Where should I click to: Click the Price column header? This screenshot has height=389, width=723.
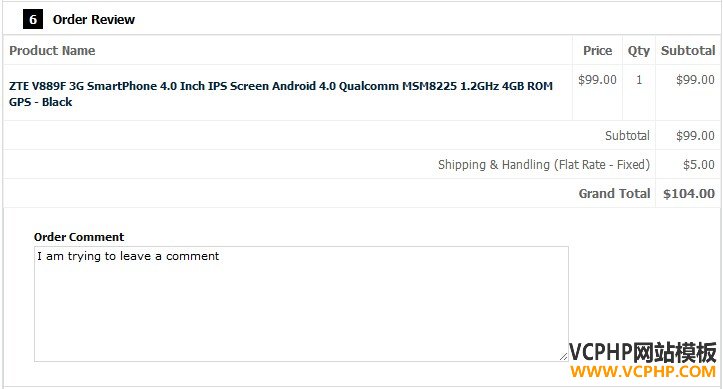(x=598, y=51)
